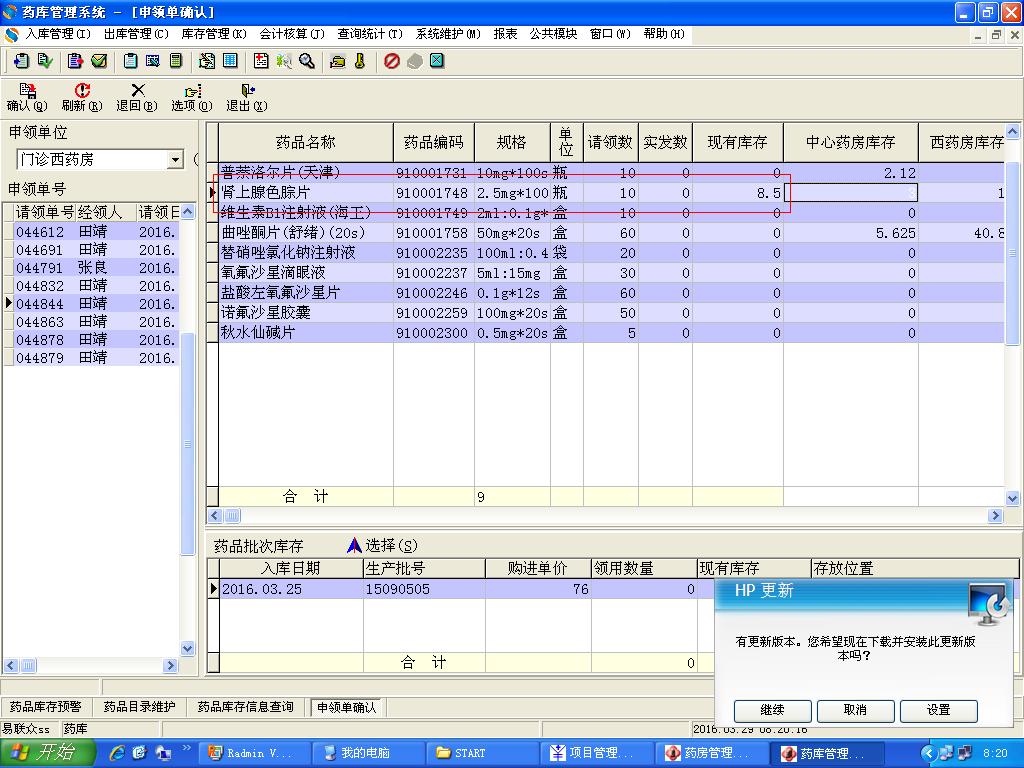
Task: Click the green calculator toolbar icon
Action: coord(176,61)
